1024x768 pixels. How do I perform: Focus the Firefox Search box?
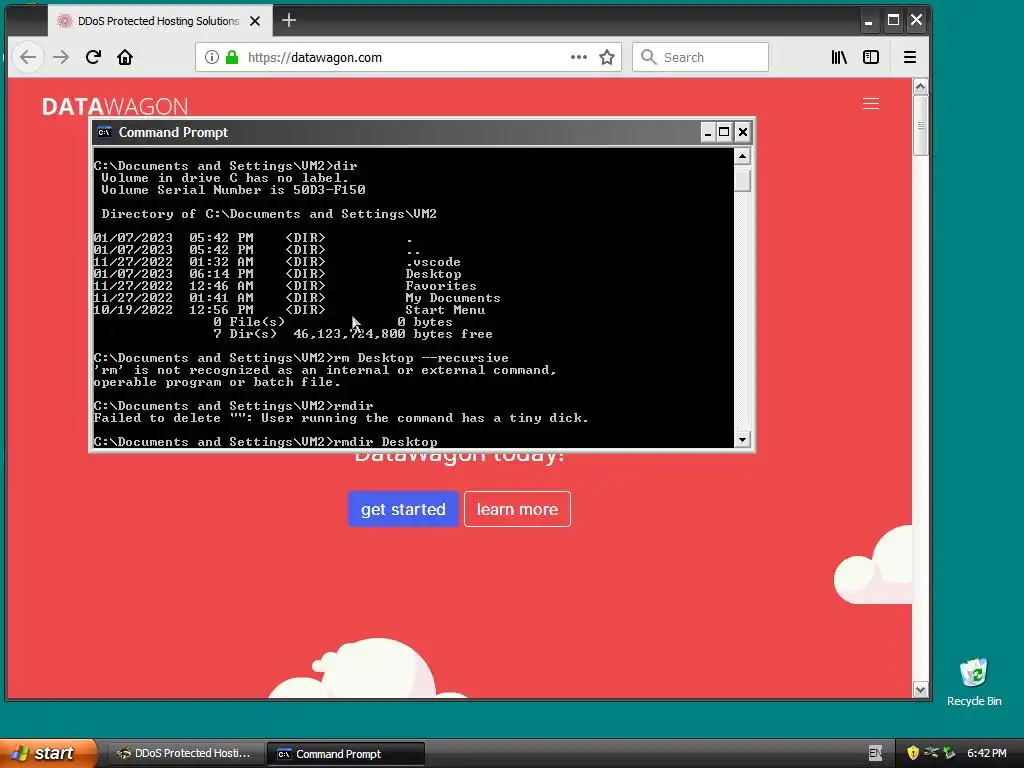[x=701, y=57]
